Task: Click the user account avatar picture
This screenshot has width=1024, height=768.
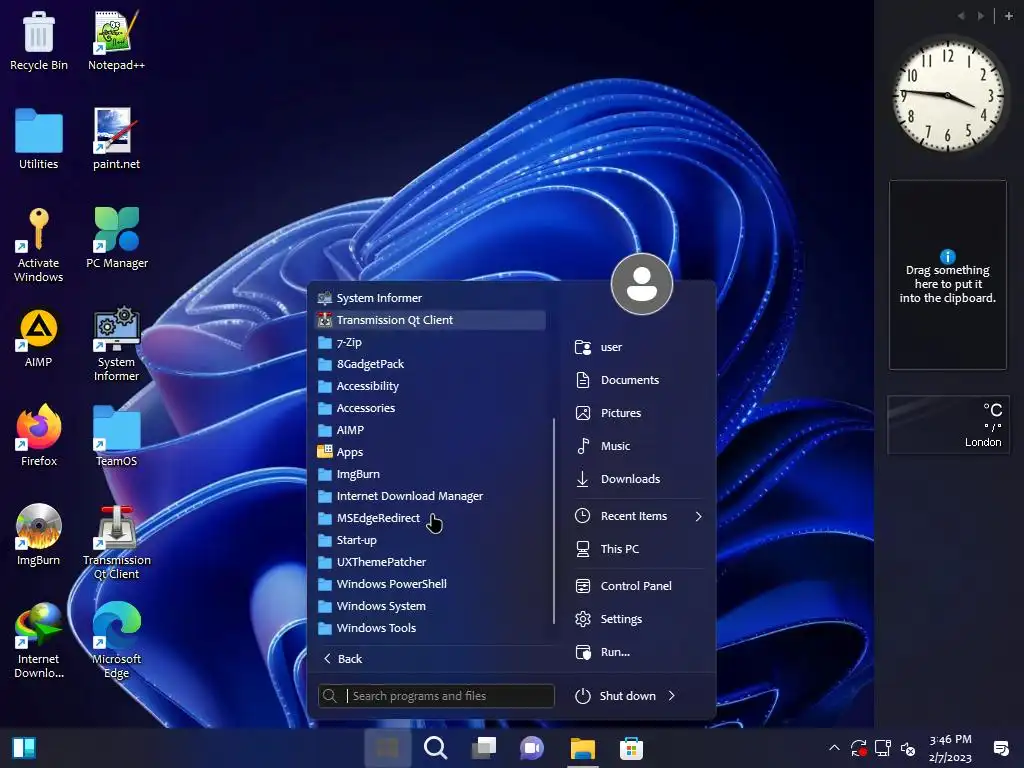Action: [642, 284]
